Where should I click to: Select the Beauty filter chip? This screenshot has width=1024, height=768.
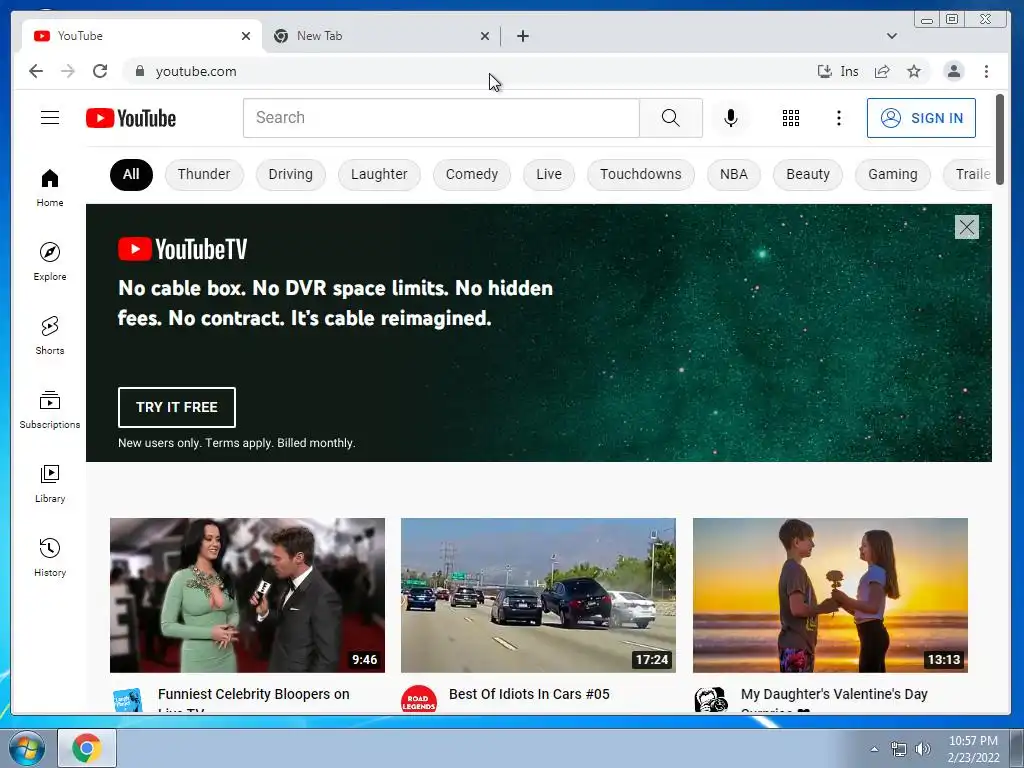[808, 174]
